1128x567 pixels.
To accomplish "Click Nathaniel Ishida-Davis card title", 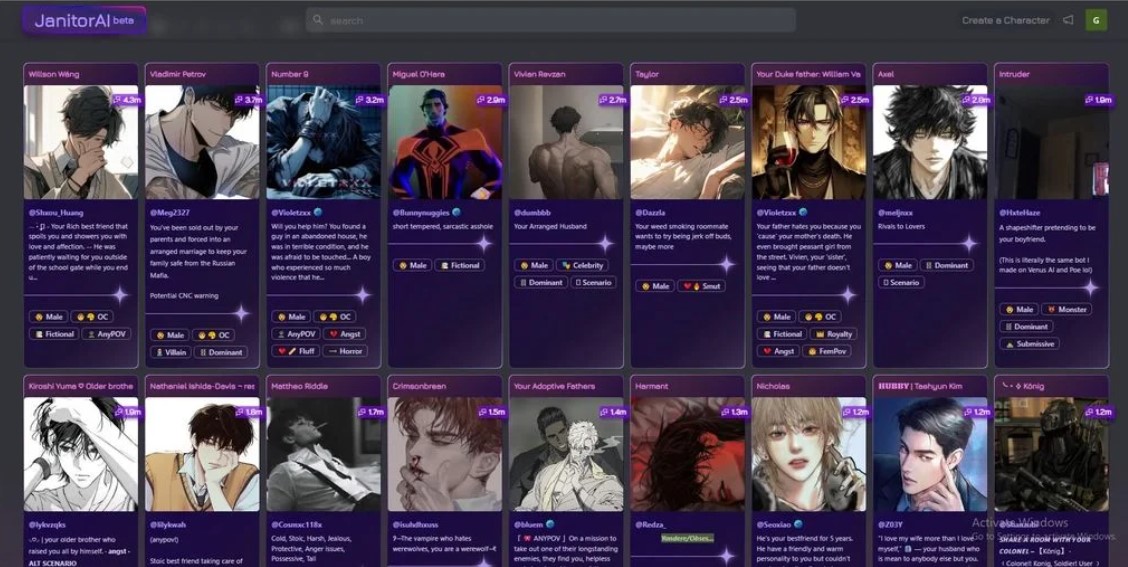I will (202, 386).
